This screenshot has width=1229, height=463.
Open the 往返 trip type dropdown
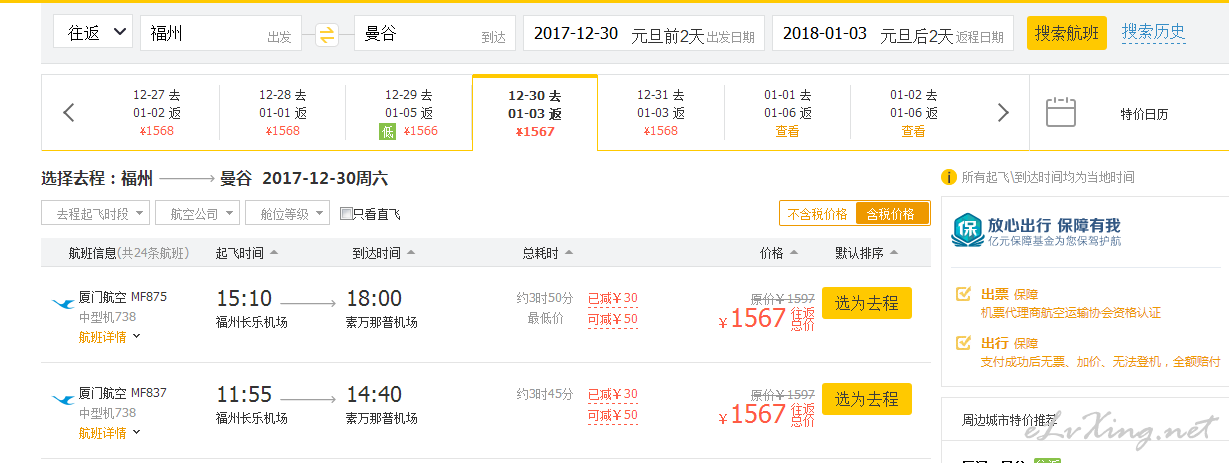[93, 33]
